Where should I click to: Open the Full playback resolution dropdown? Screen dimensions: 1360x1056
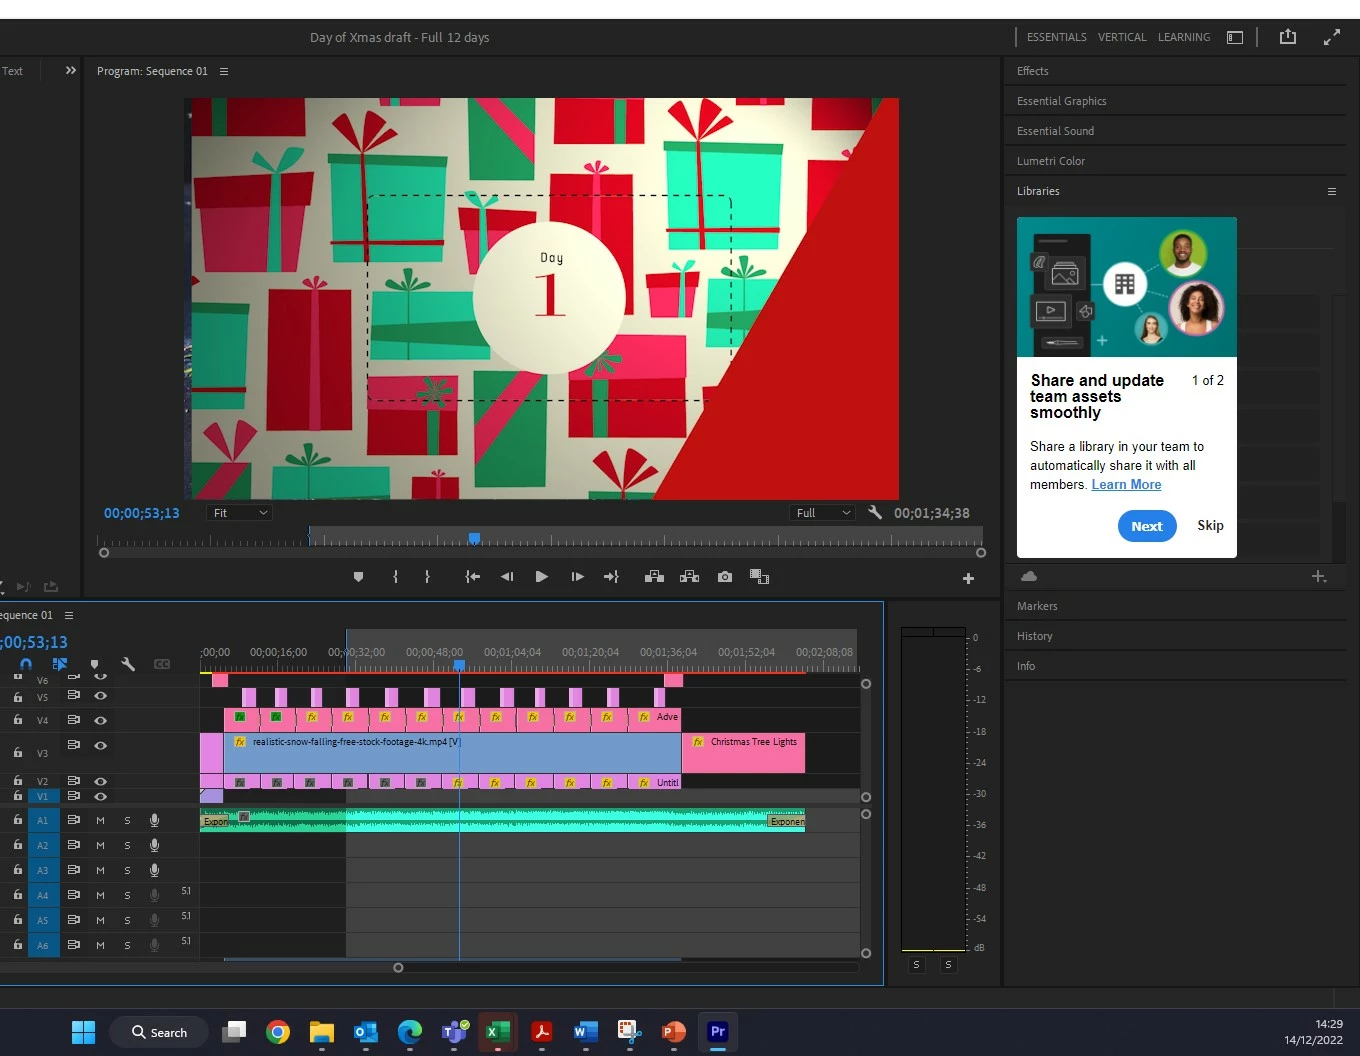click(824, 513)
